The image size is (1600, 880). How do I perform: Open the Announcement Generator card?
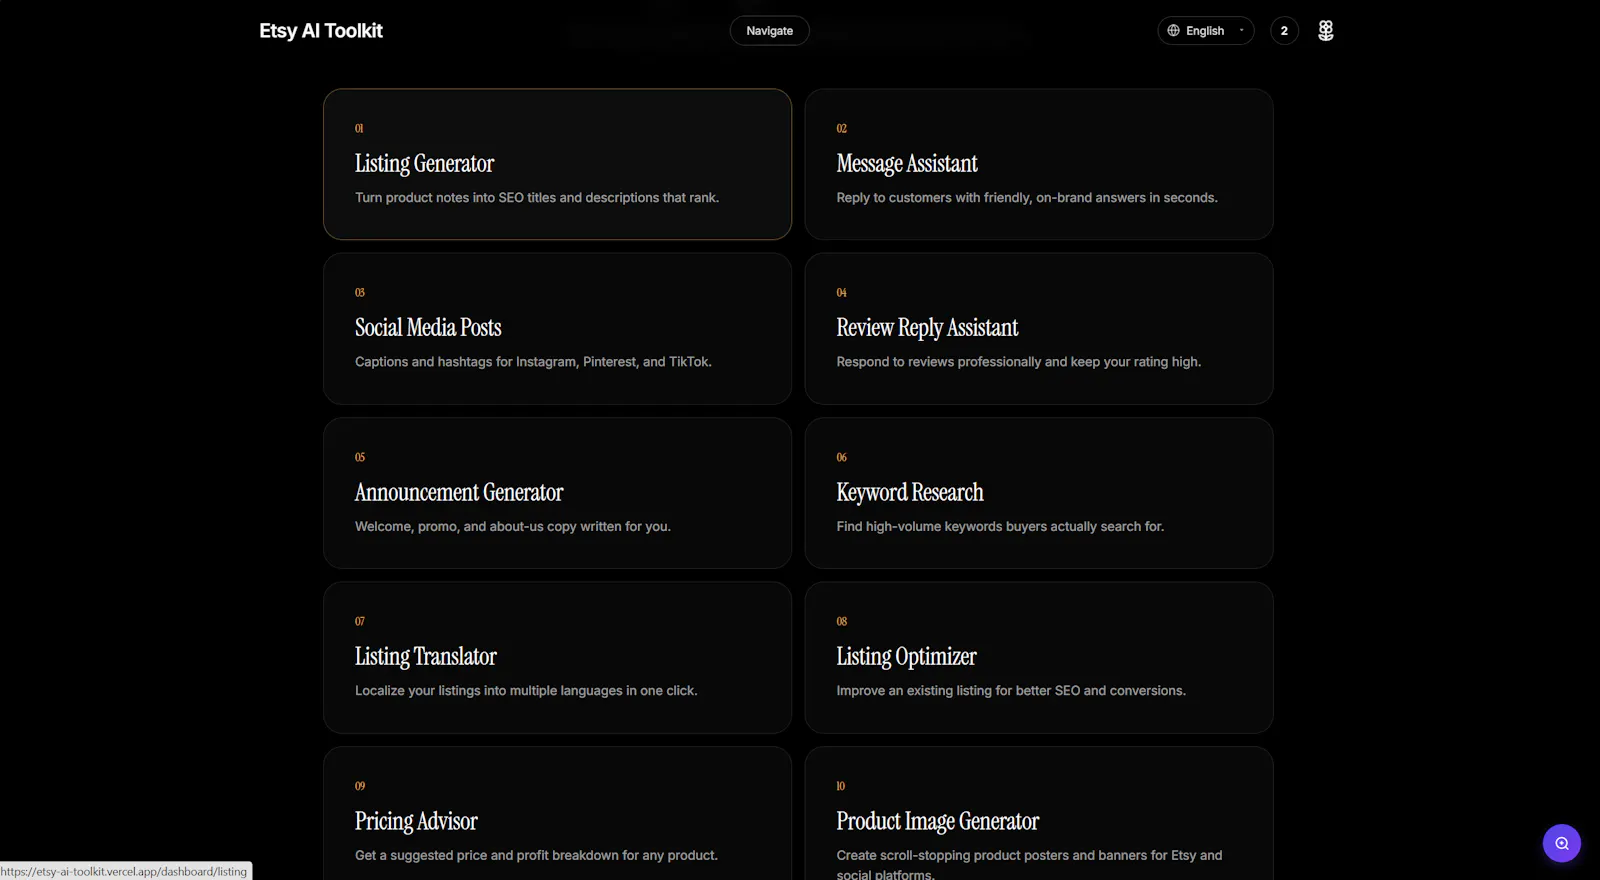click(557, 493)
